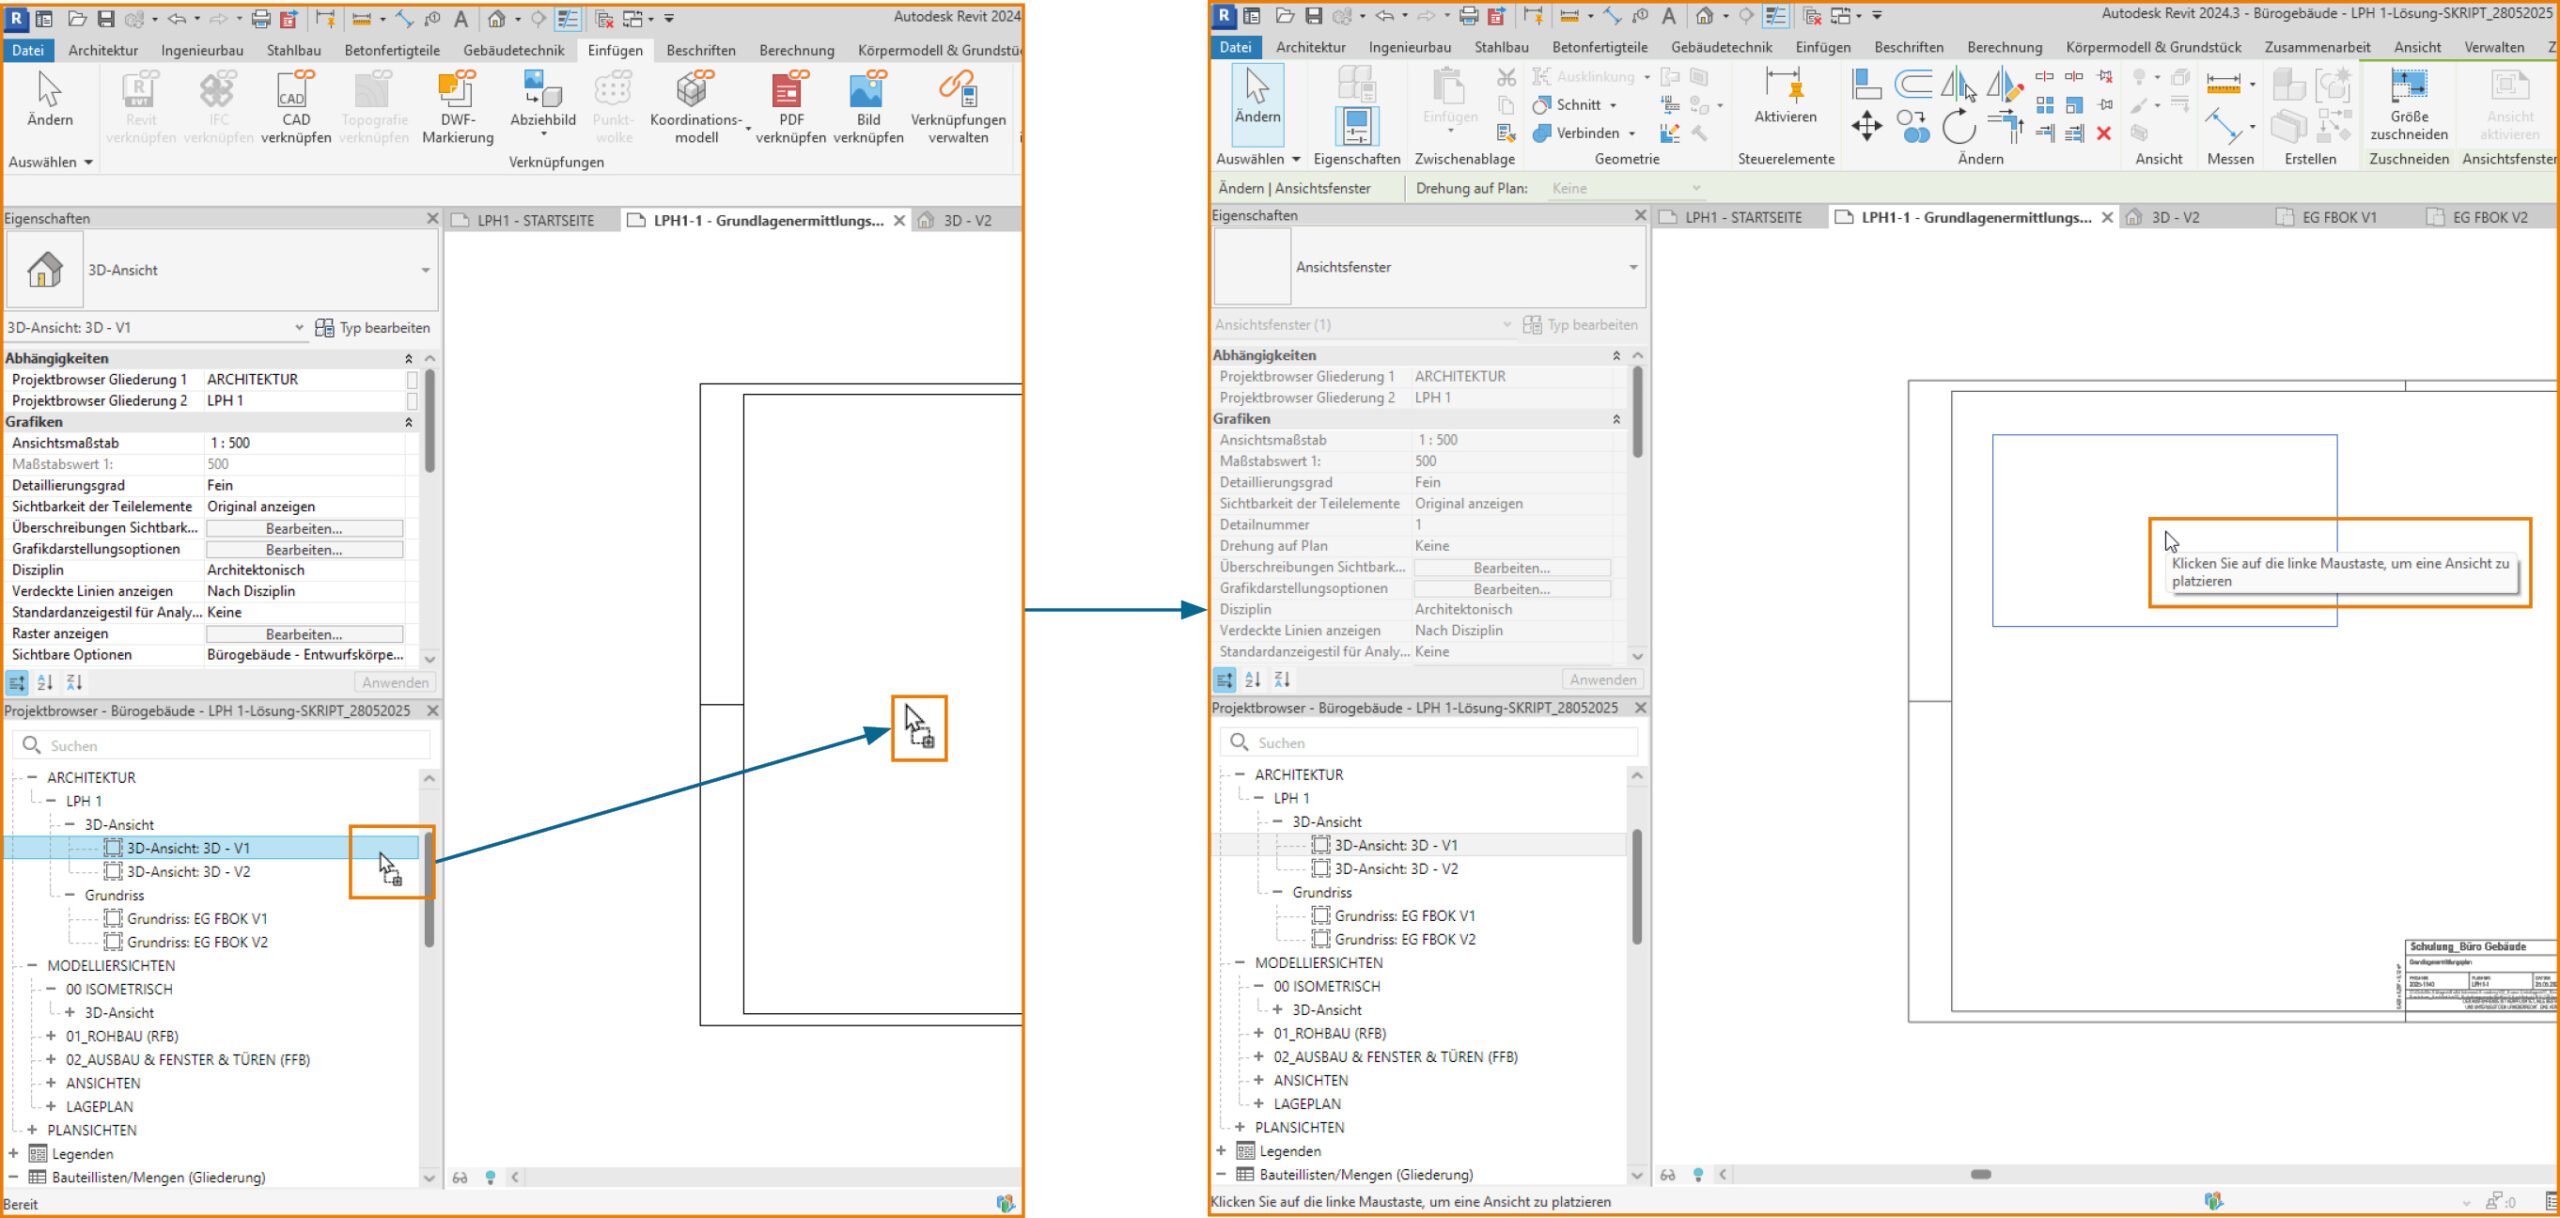Click Bearbeiten for Raster anzeigen in left window
This screenshot has width=2560, height=1218.
[x=304, y=634]
